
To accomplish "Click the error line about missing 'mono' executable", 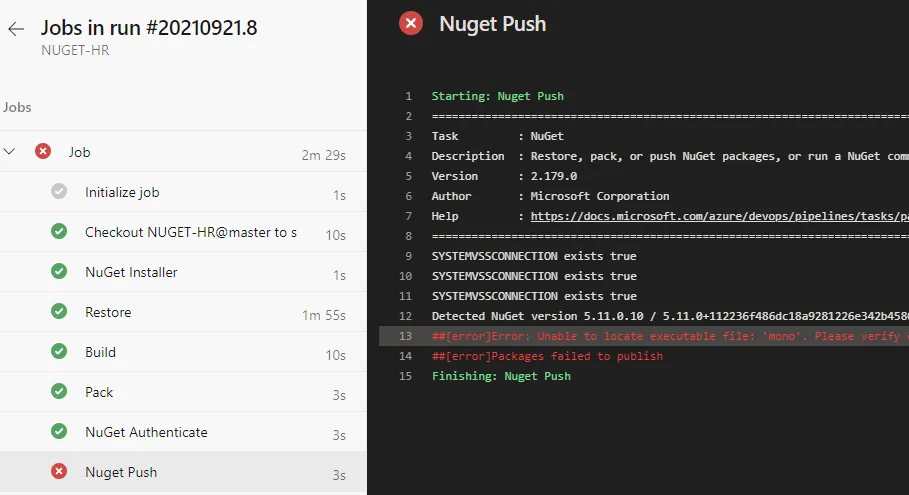I will (670, 336).
